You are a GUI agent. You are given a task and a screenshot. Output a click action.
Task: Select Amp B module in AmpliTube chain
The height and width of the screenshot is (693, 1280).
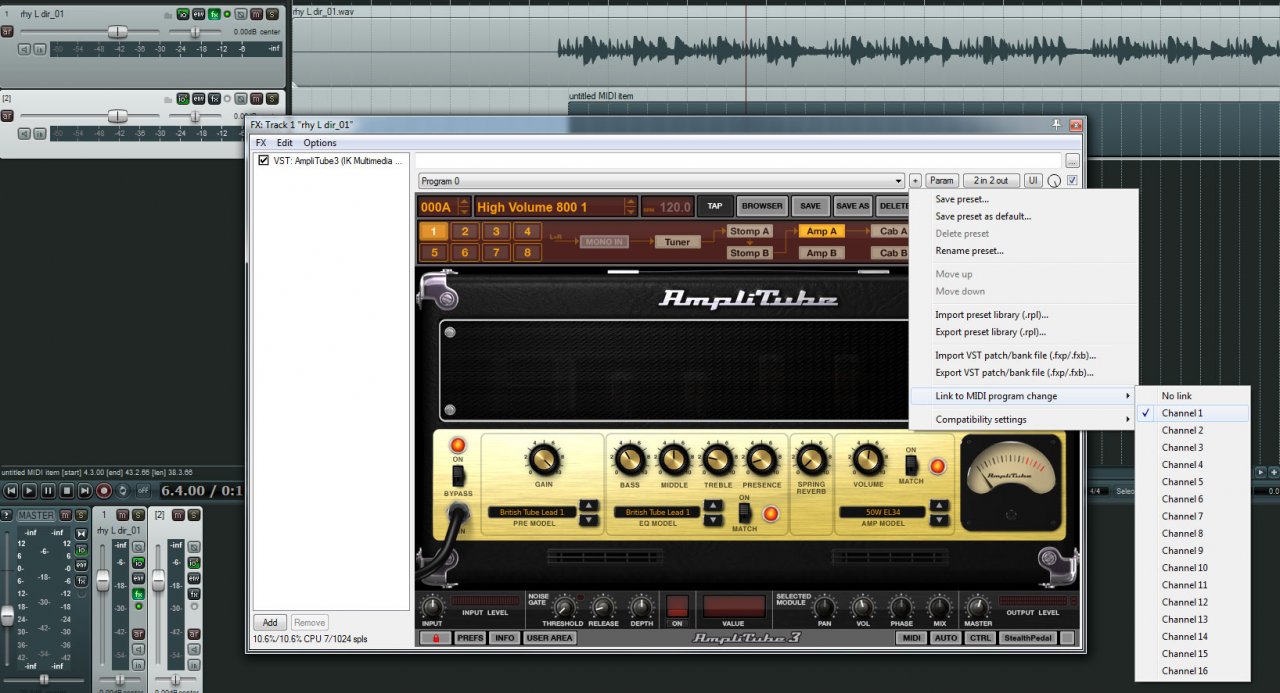point(821,253)
